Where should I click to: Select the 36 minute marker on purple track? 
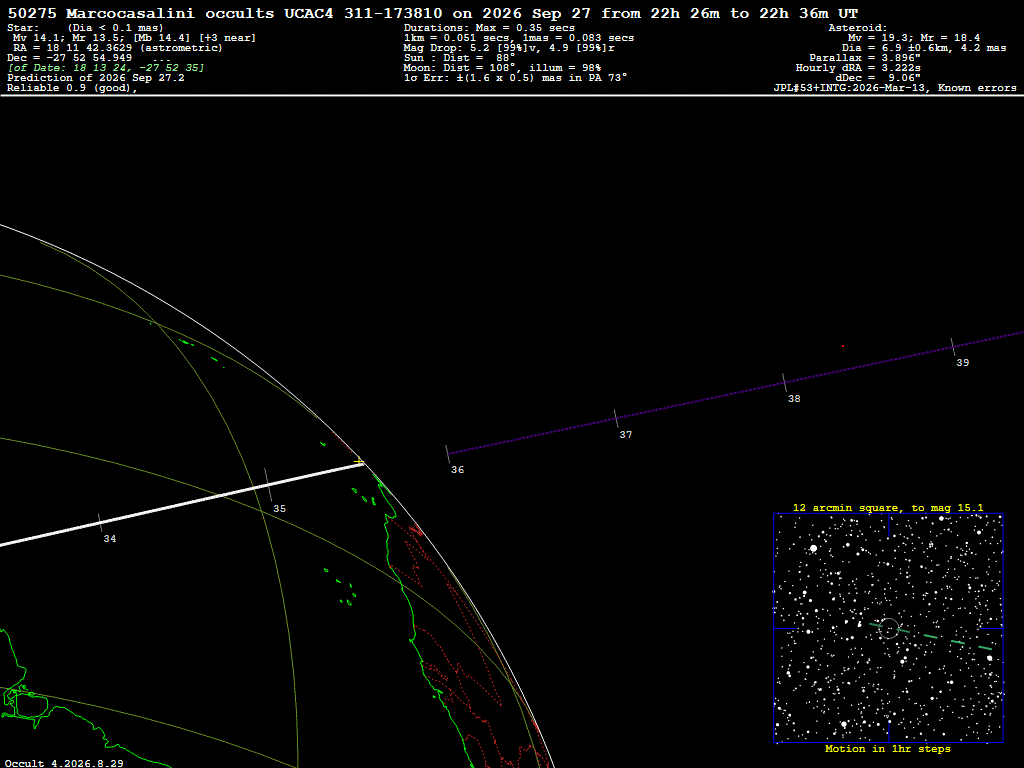tap(448, 454)
